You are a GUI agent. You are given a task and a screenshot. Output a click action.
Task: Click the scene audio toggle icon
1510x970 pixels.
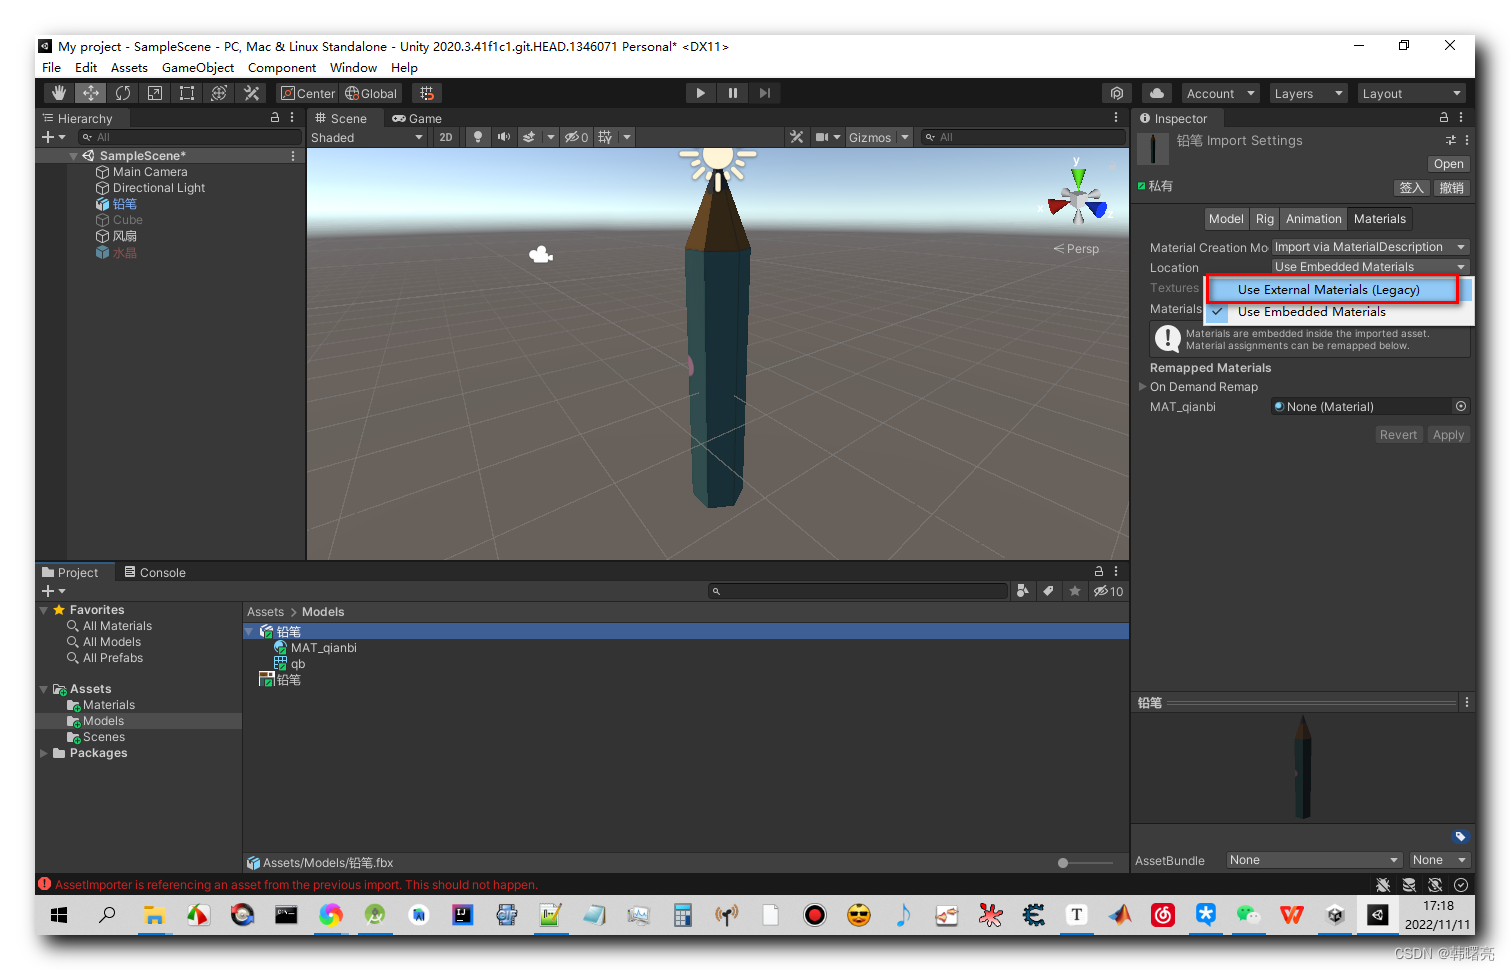click(504, 137)
